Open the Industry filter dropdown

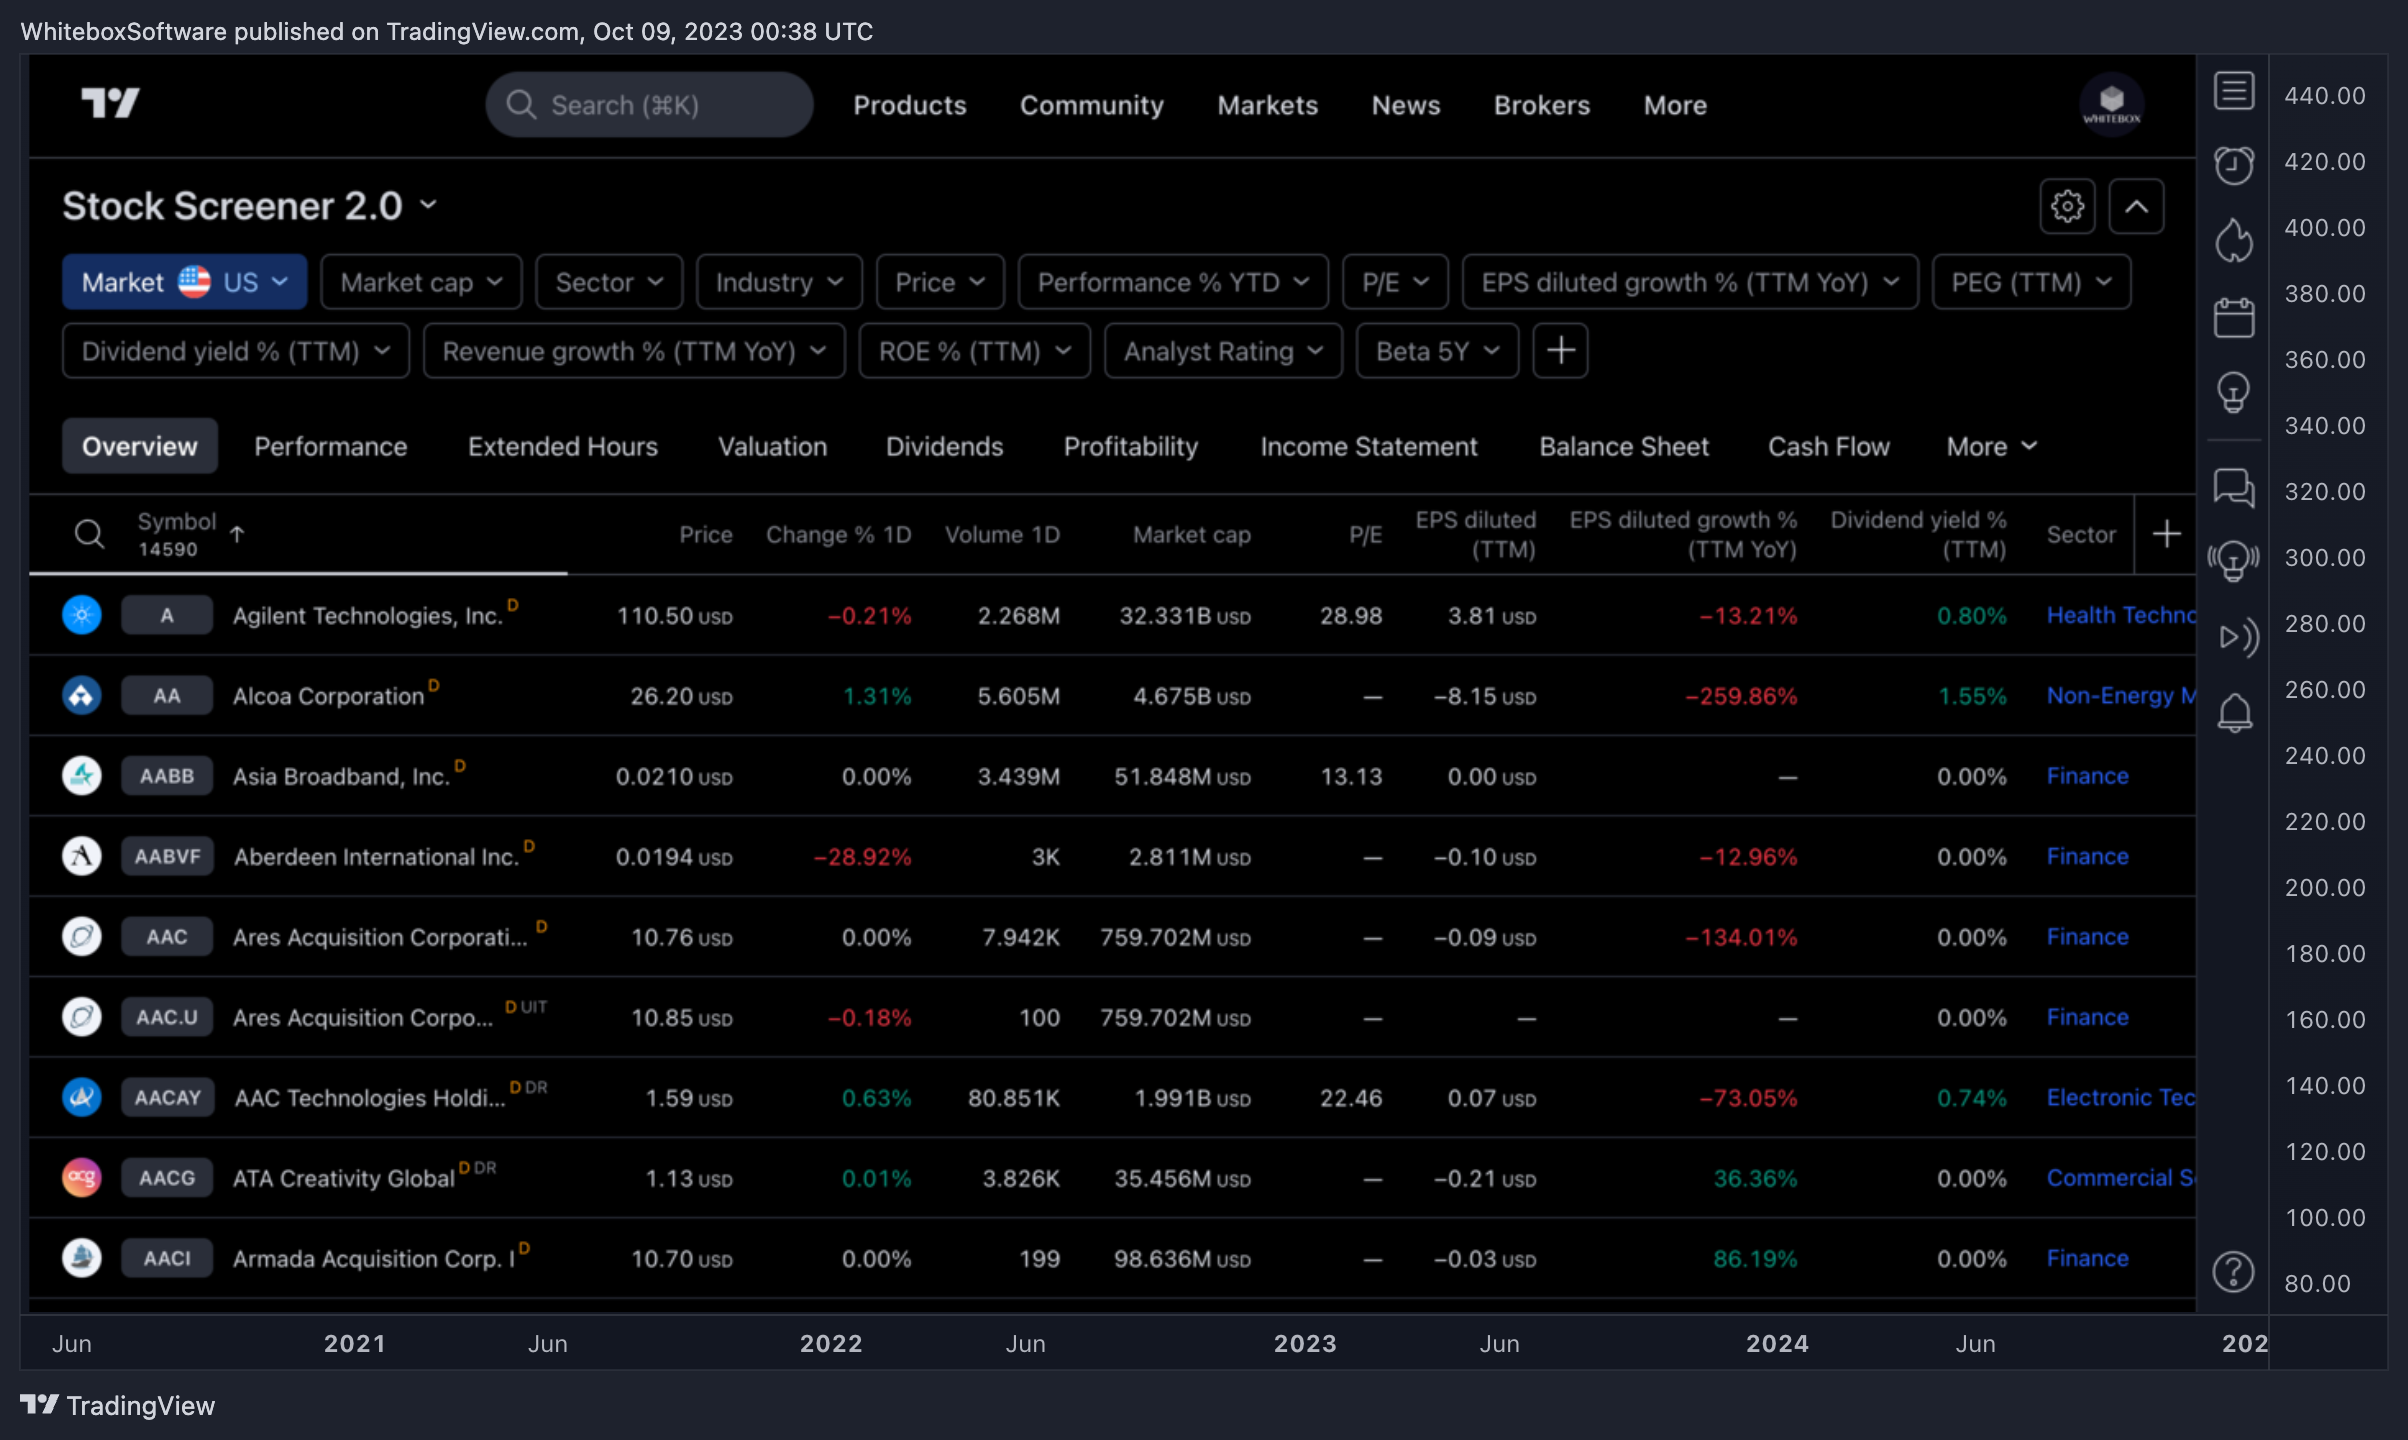click(x=779, y=282)
